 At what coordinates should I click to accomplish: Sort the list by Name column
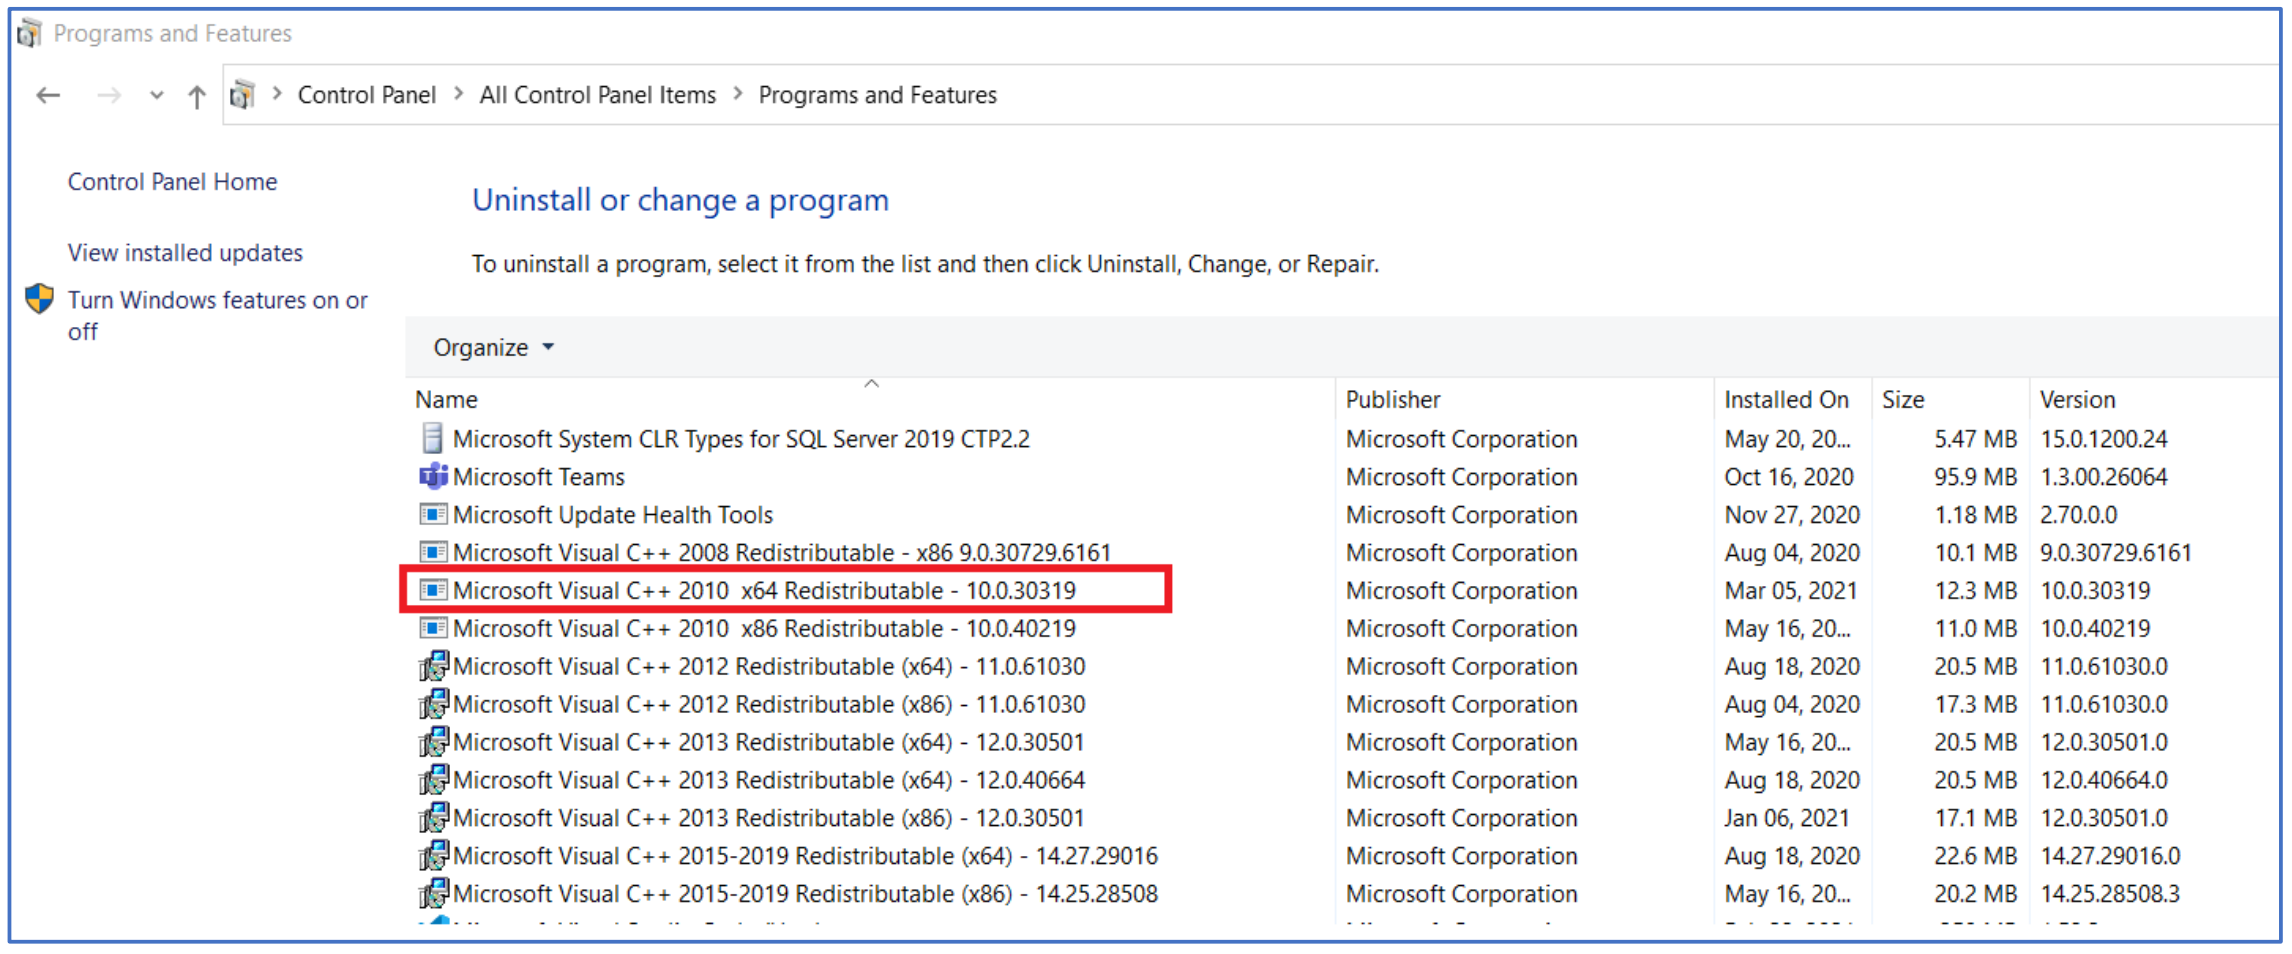pyautogui.click(x=447, y=400)
